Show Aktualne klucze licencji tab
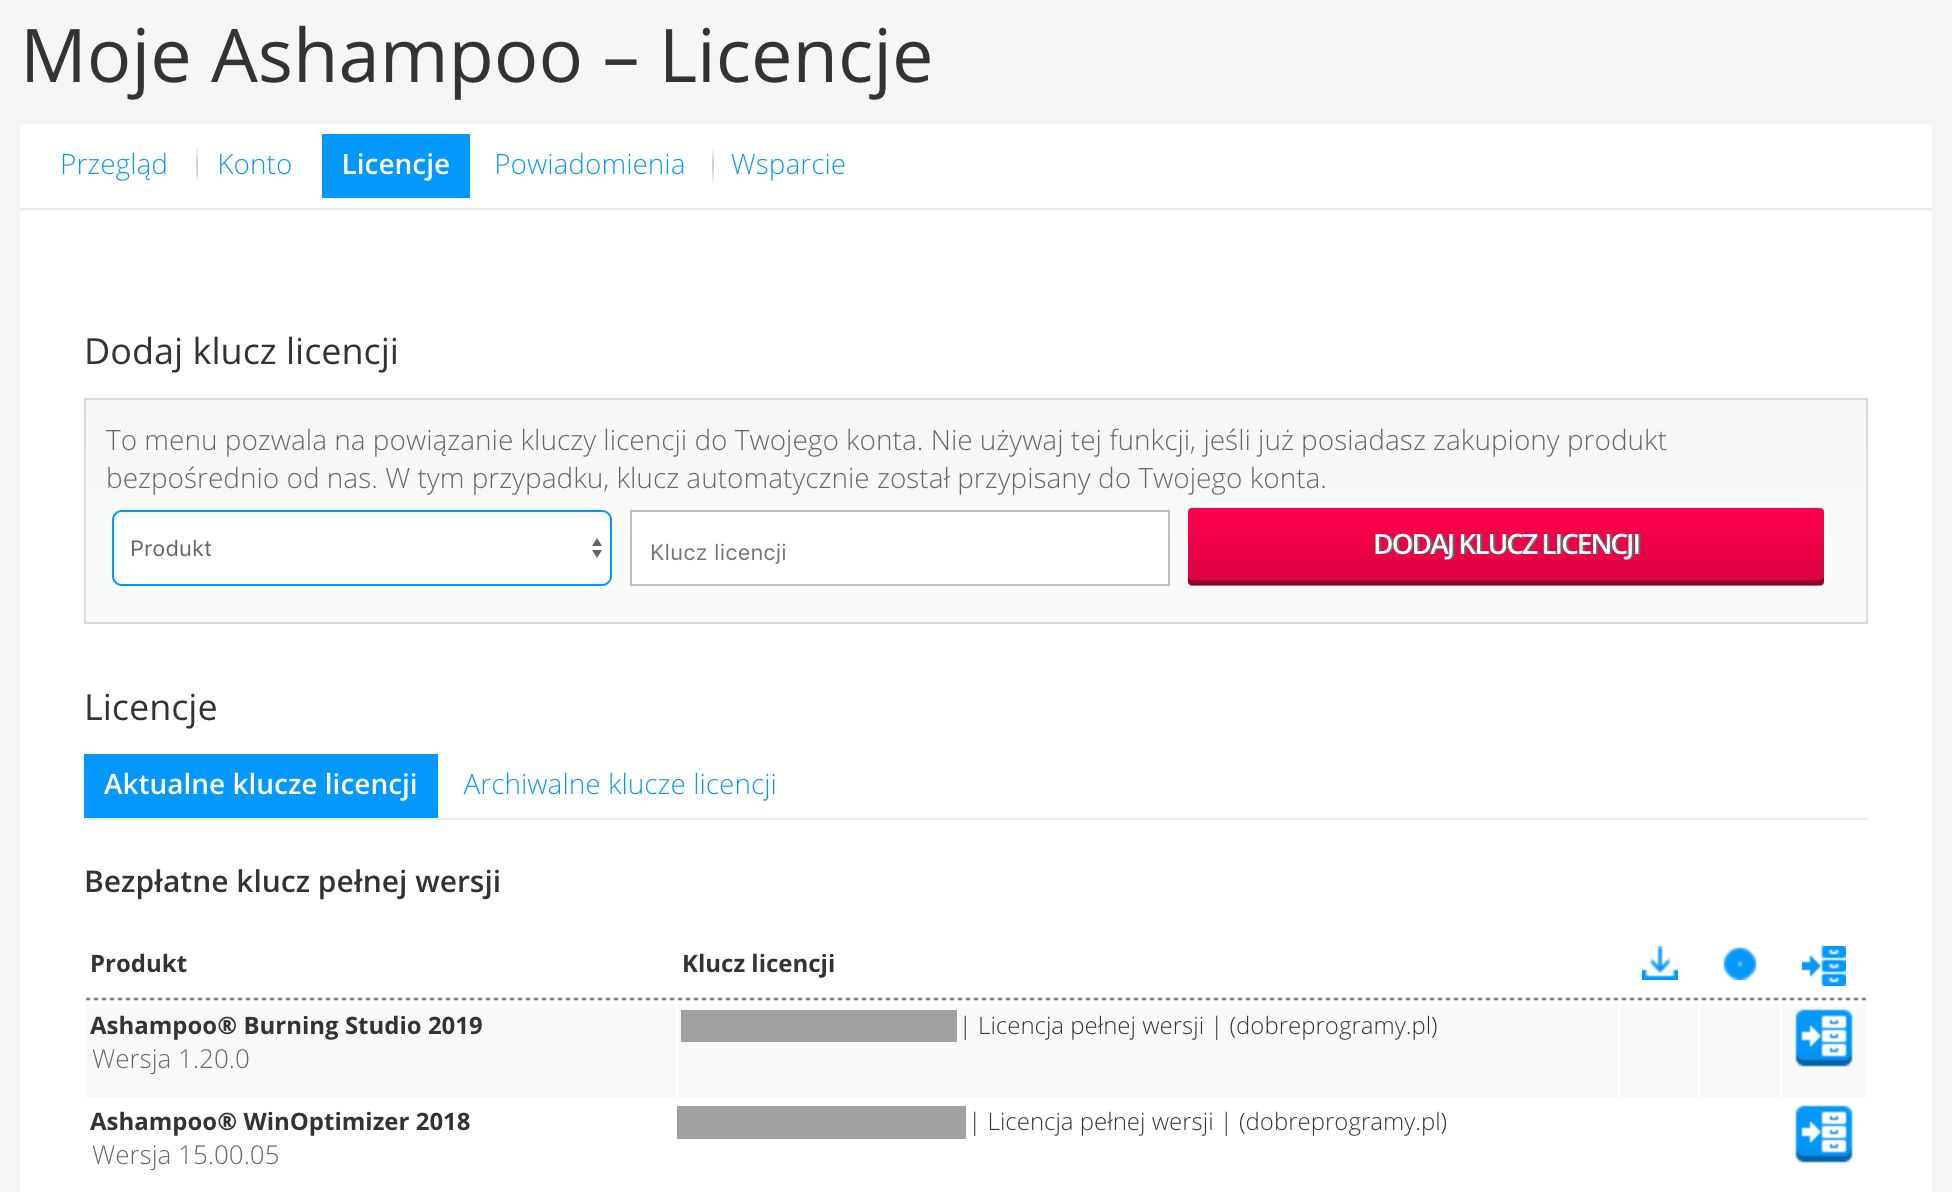Screen dimensions: 1952x1192 click(261, 785)
